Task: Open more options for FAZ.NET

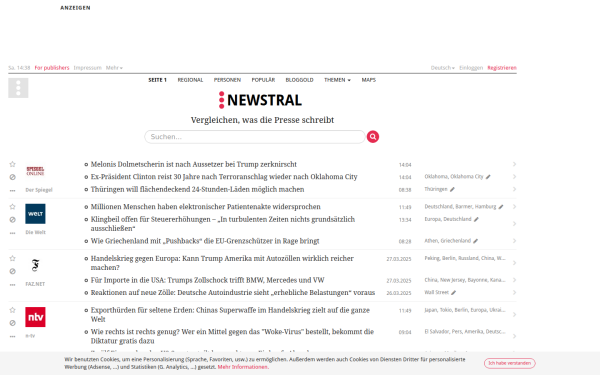Action: coord(13,284)
